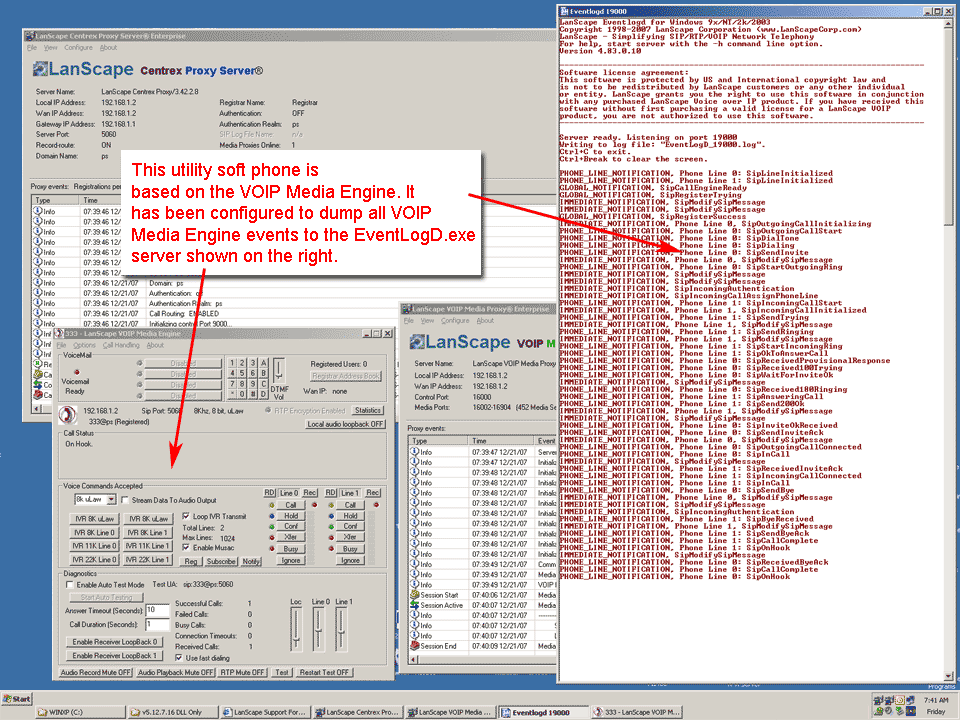Click the blue indicator beside Line 0 Hold
This screenshot has height=720, width=960.
tap(272, 516)
